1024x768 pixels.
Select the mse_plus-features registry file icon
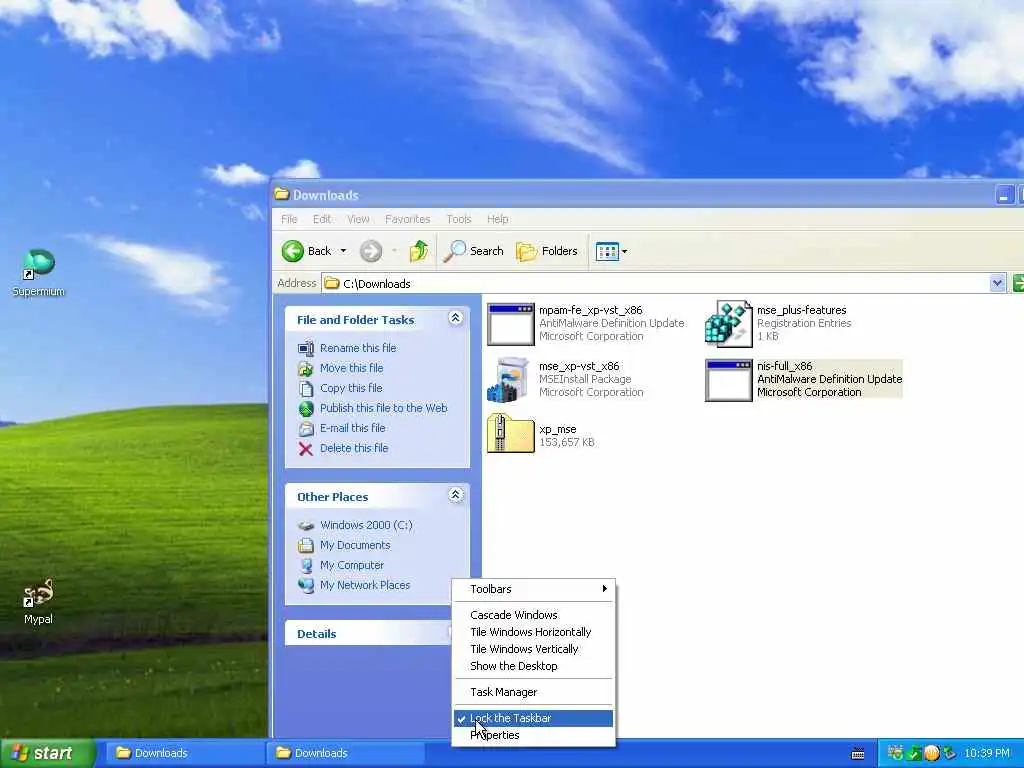pos(728,323)
